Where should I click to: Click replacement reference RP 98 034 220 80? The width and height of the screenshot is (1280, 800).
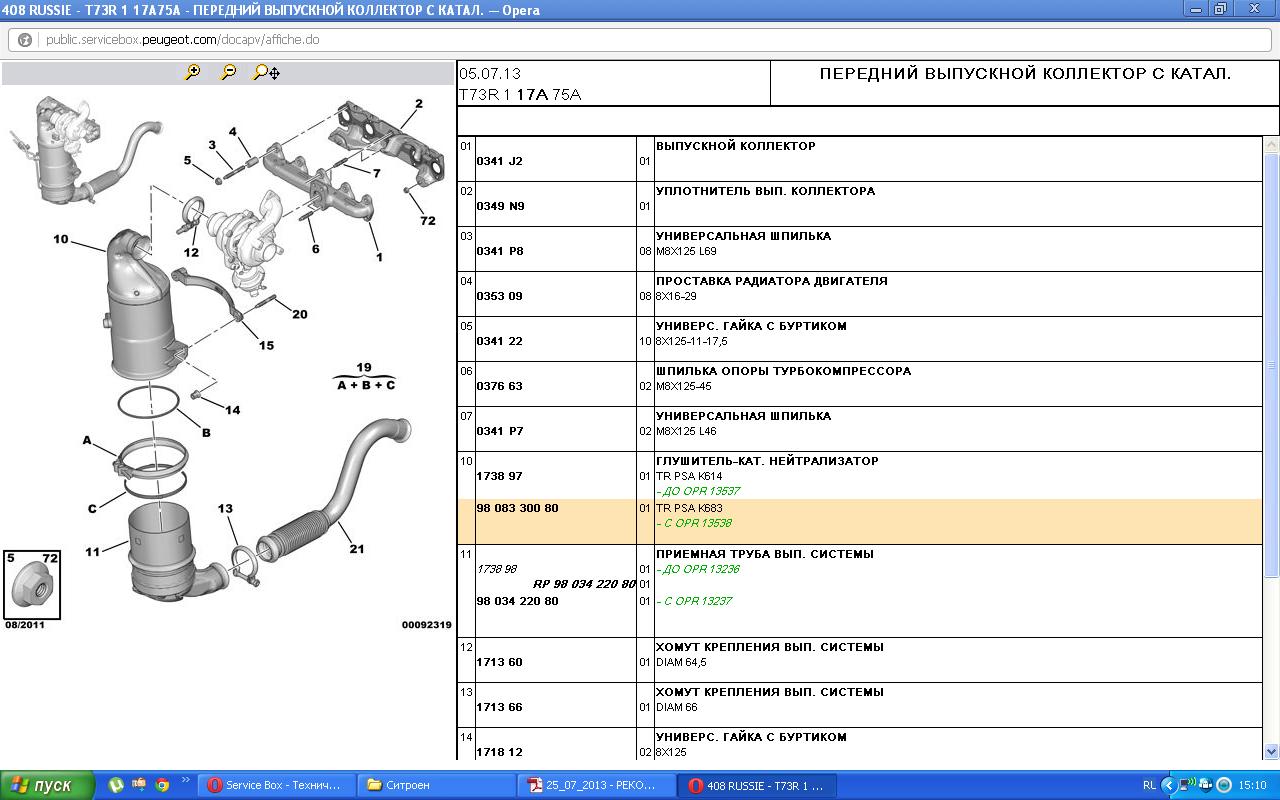point(584,584)
